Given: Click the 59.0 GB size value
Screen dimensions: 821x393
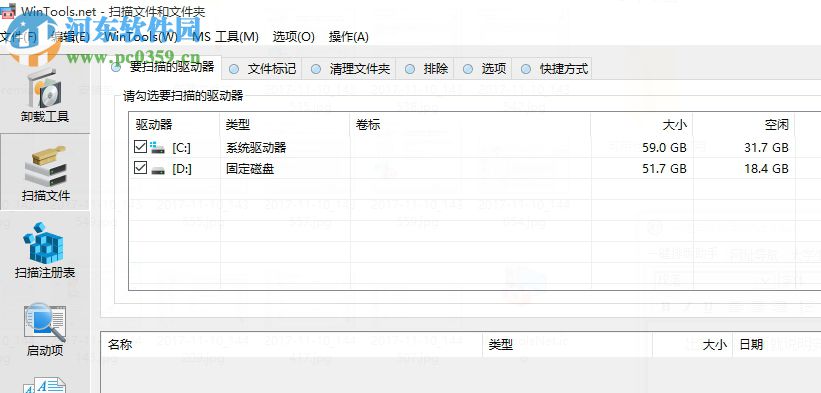Looking at the screenshot, I should coord(664,148).
